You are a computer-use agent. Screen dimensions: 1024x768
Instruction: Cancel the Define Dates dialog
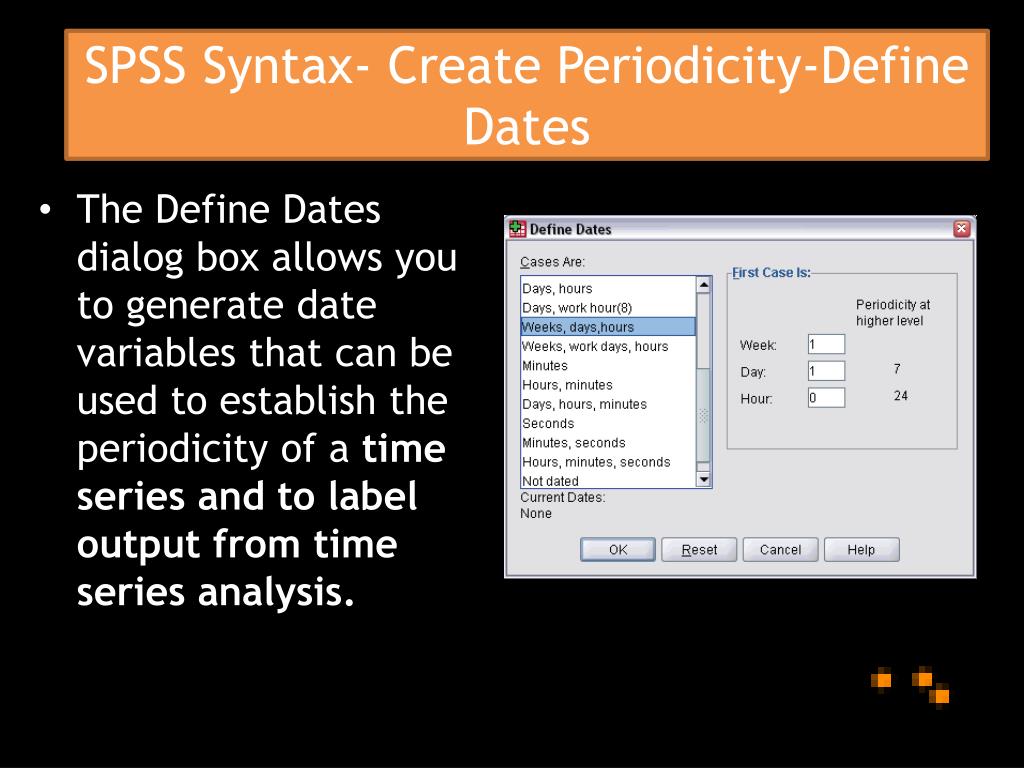(x=780, y=550)
